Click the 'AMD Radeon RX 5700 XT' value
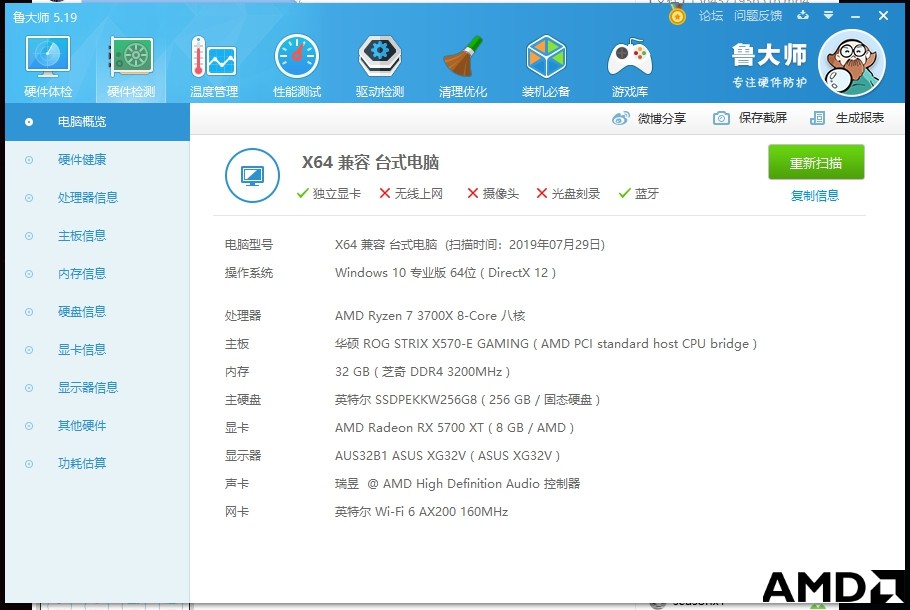 (409, 428)
